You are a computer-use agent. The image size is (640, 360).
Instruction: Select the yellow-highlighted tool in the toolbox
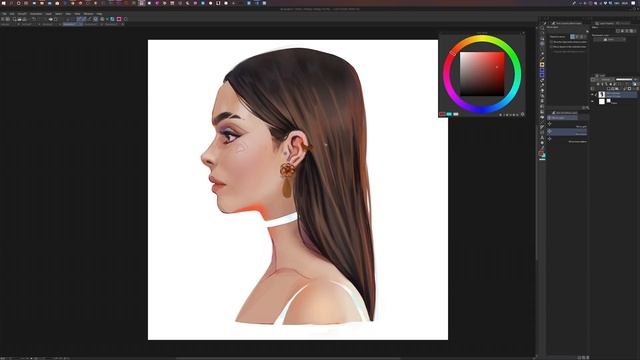click(542, 64)
